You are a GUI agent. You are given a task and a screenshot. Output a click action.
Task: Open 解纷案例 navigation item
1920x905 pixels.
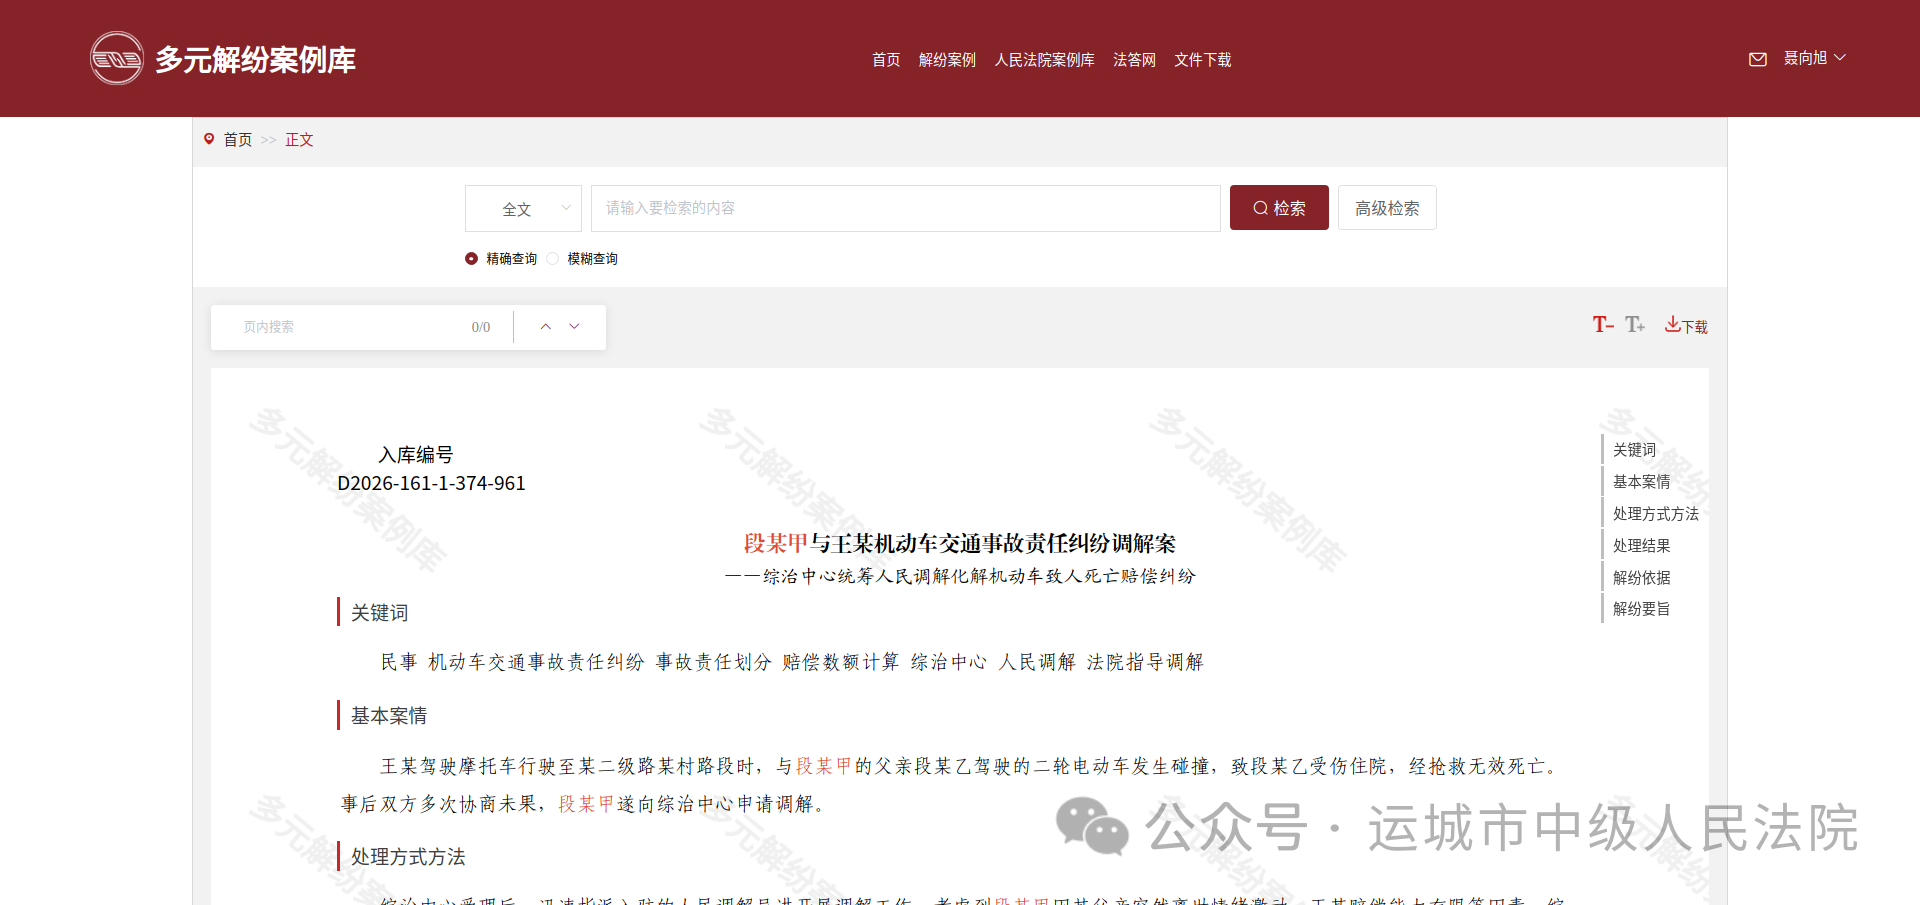tap(947, 60)
